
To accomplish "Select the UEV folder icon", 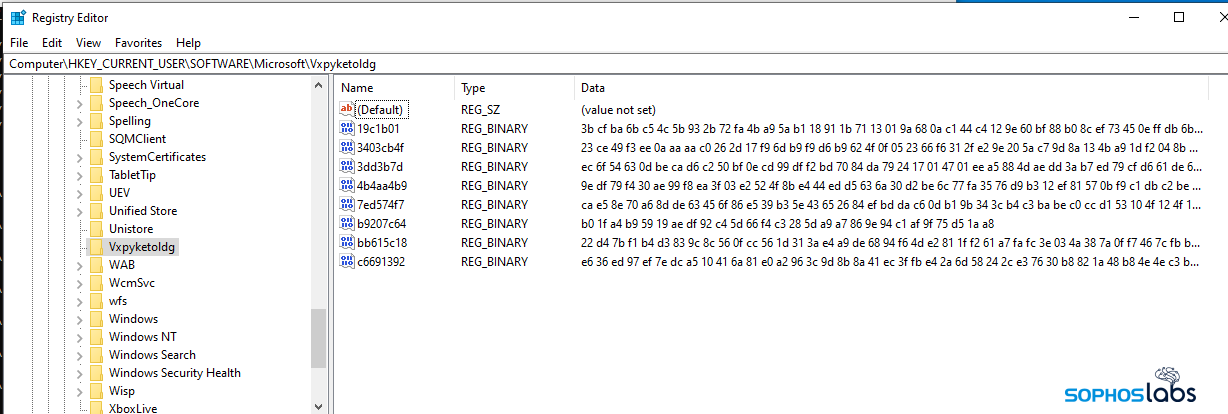I will (x=96, y=193).
